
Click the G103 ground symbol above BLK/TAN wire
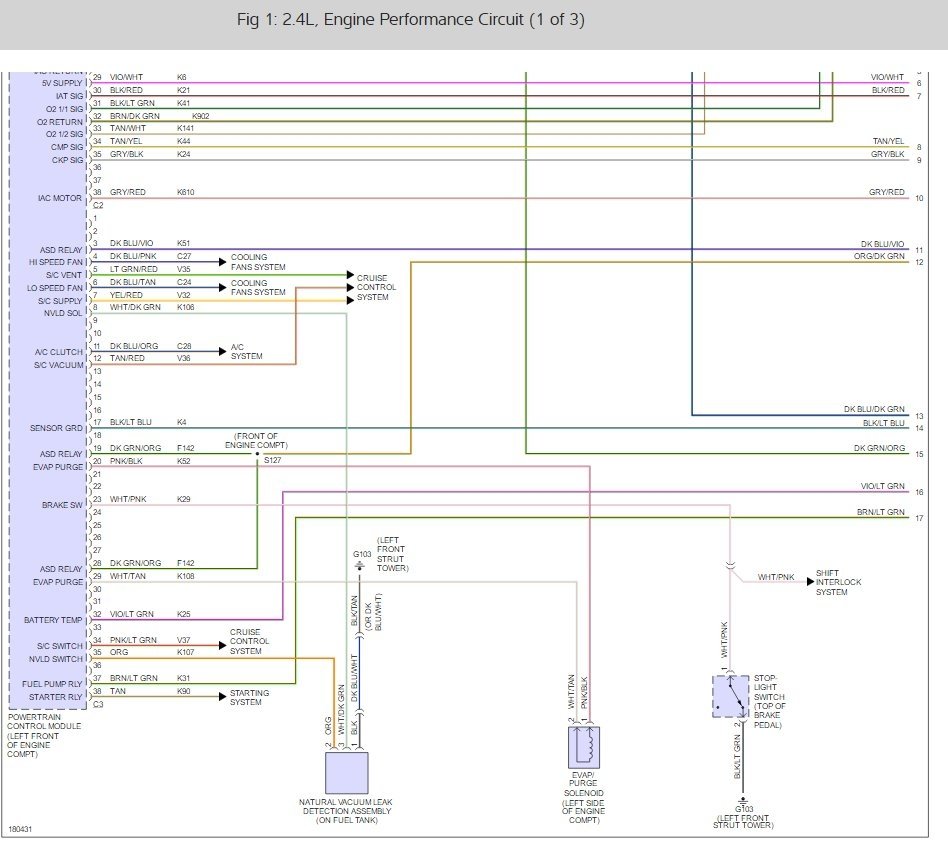pyautogui.click(x=360, y=566)
